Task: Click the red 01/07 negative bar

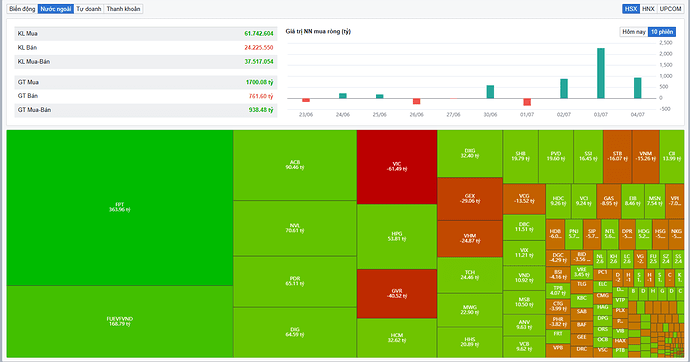Action: 527,102
